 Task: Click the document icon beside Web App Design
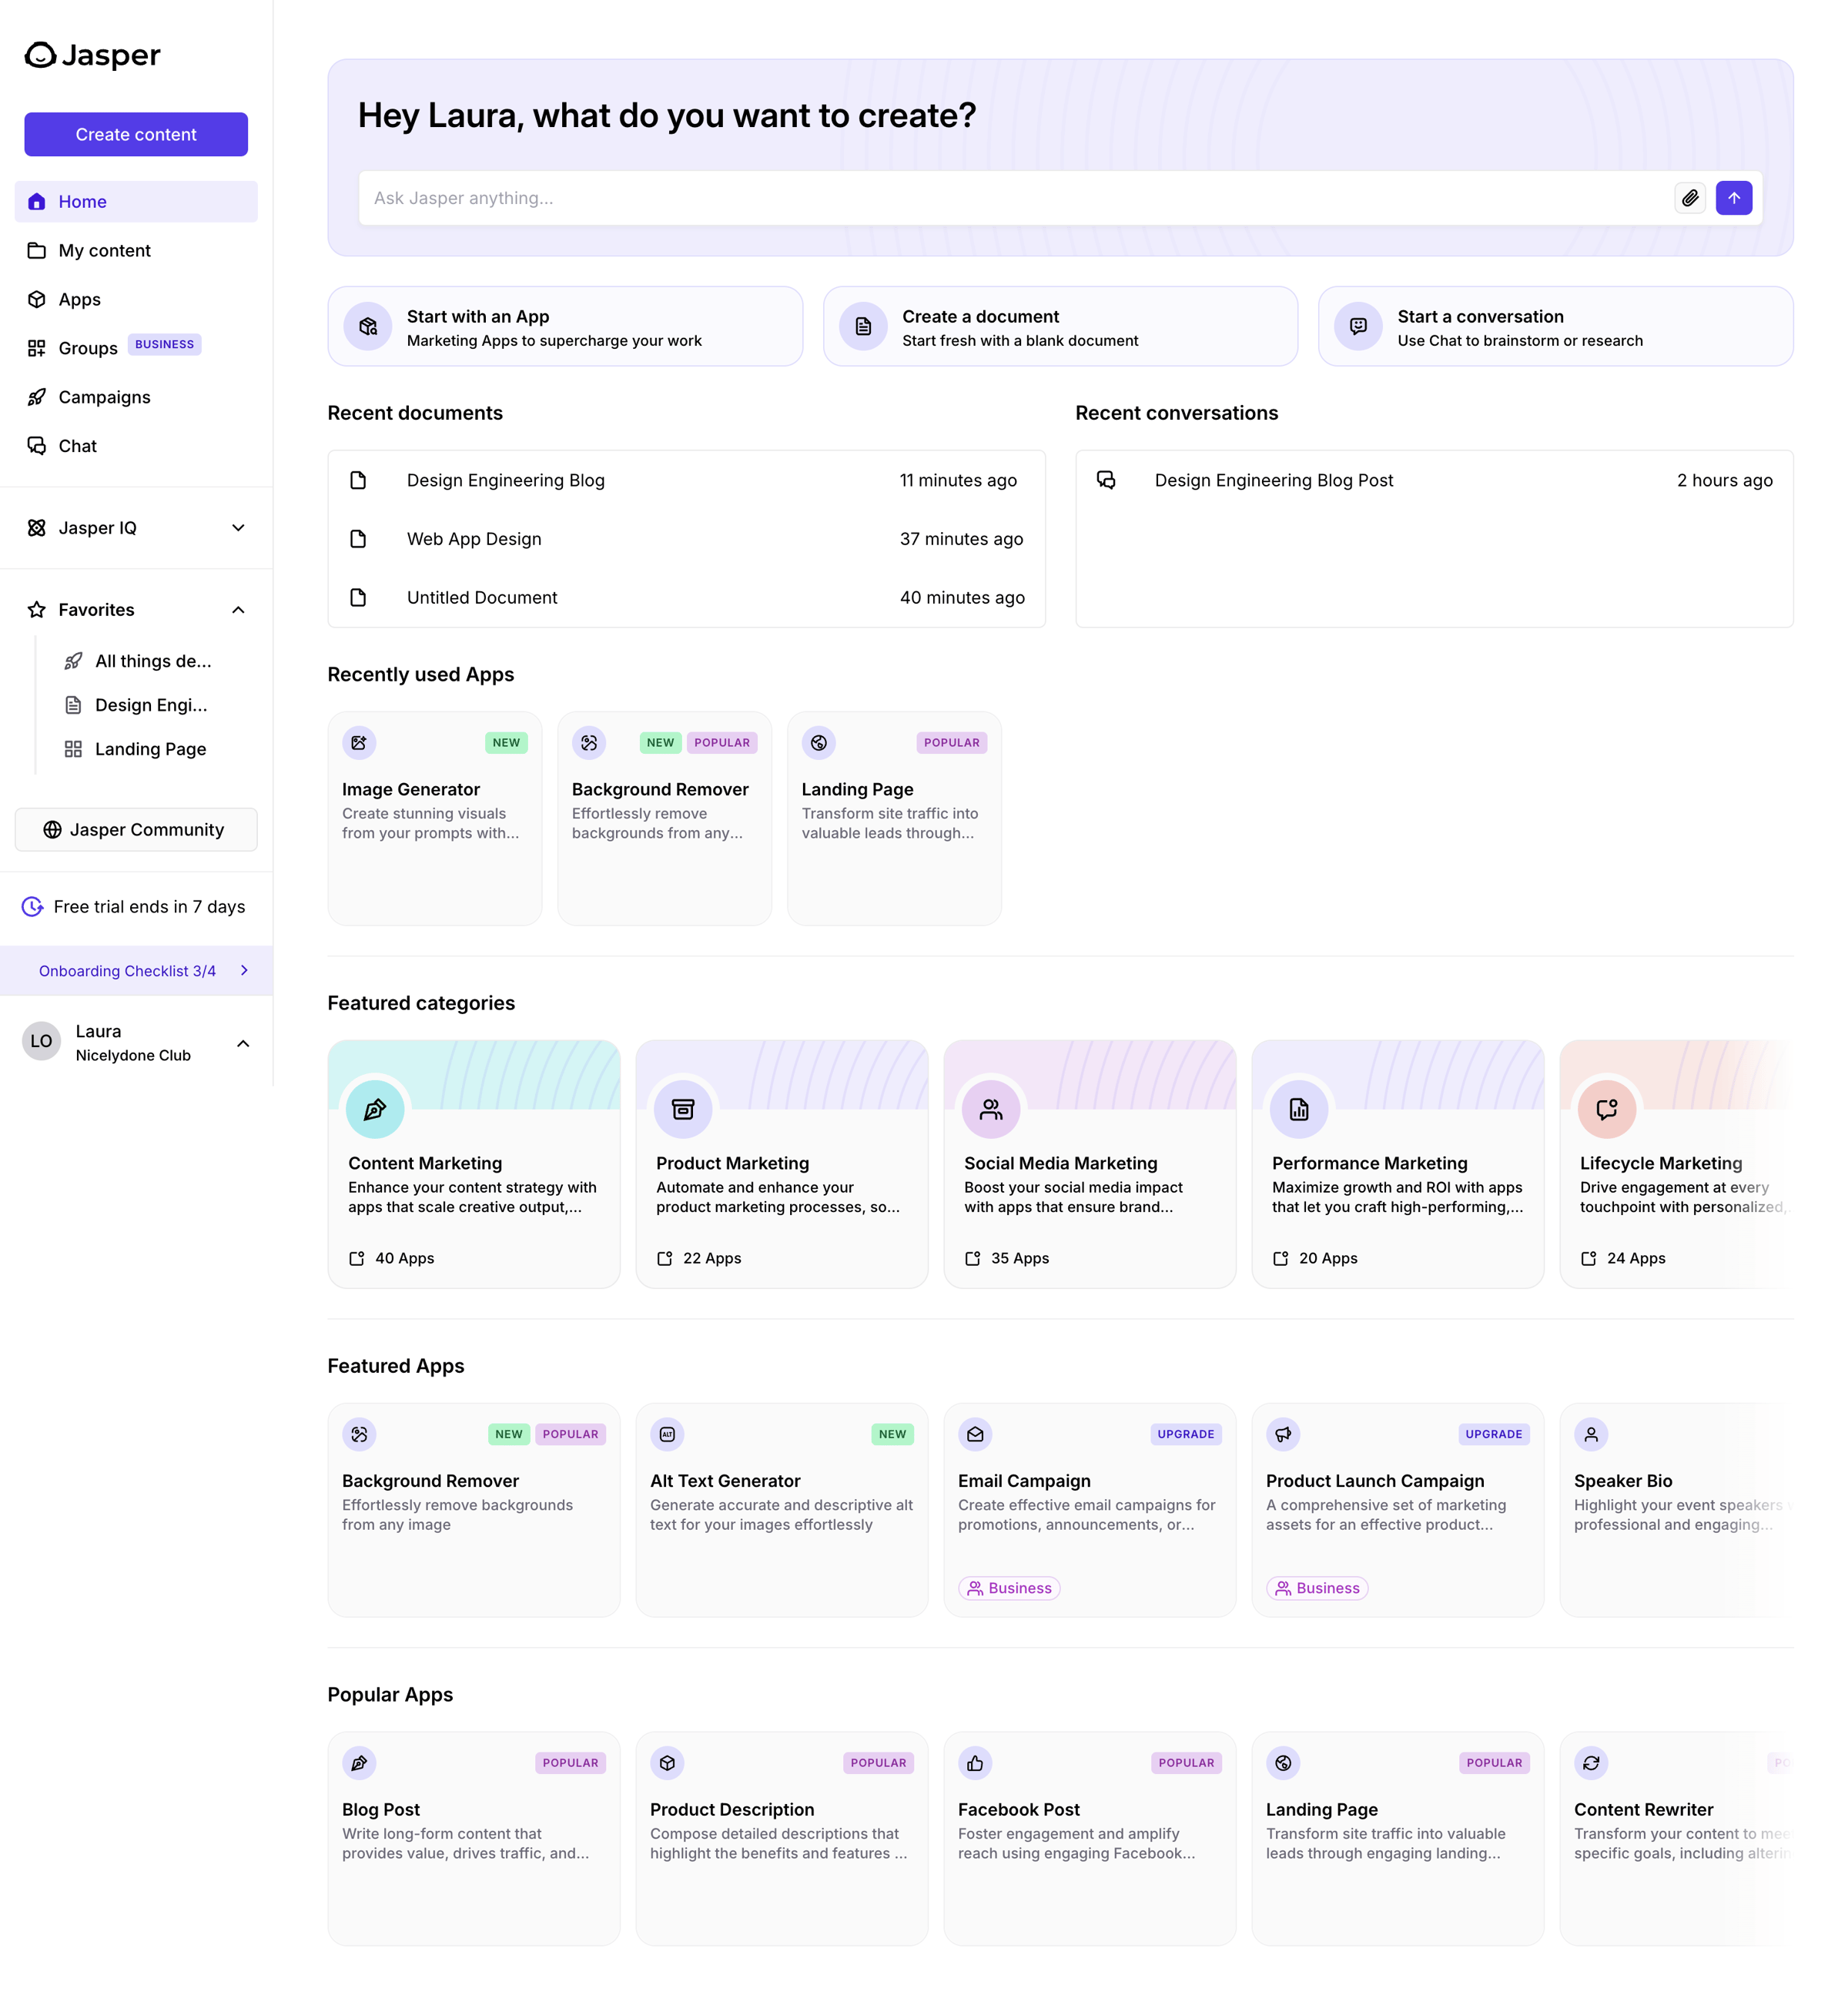pos(358,539)
